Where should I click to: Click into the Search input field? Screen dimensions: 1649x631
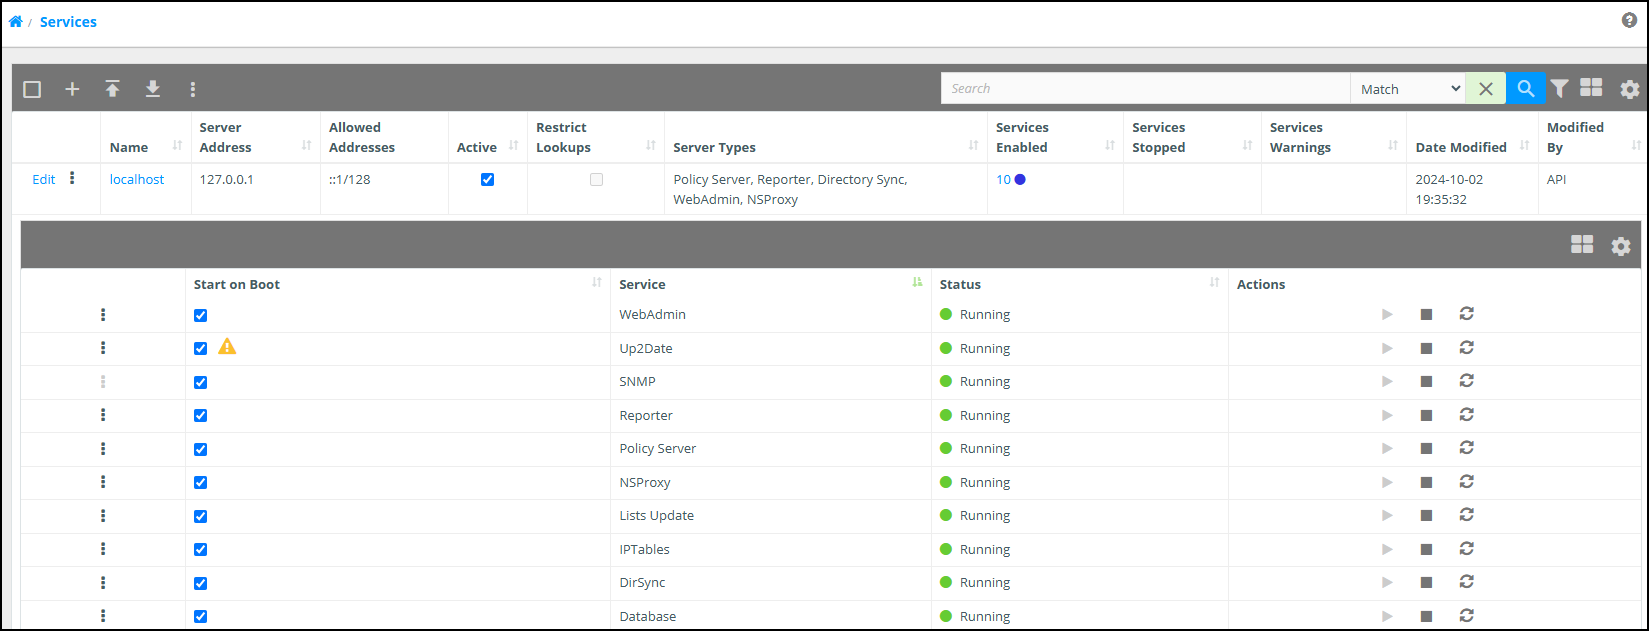(x=1144, y=89)
